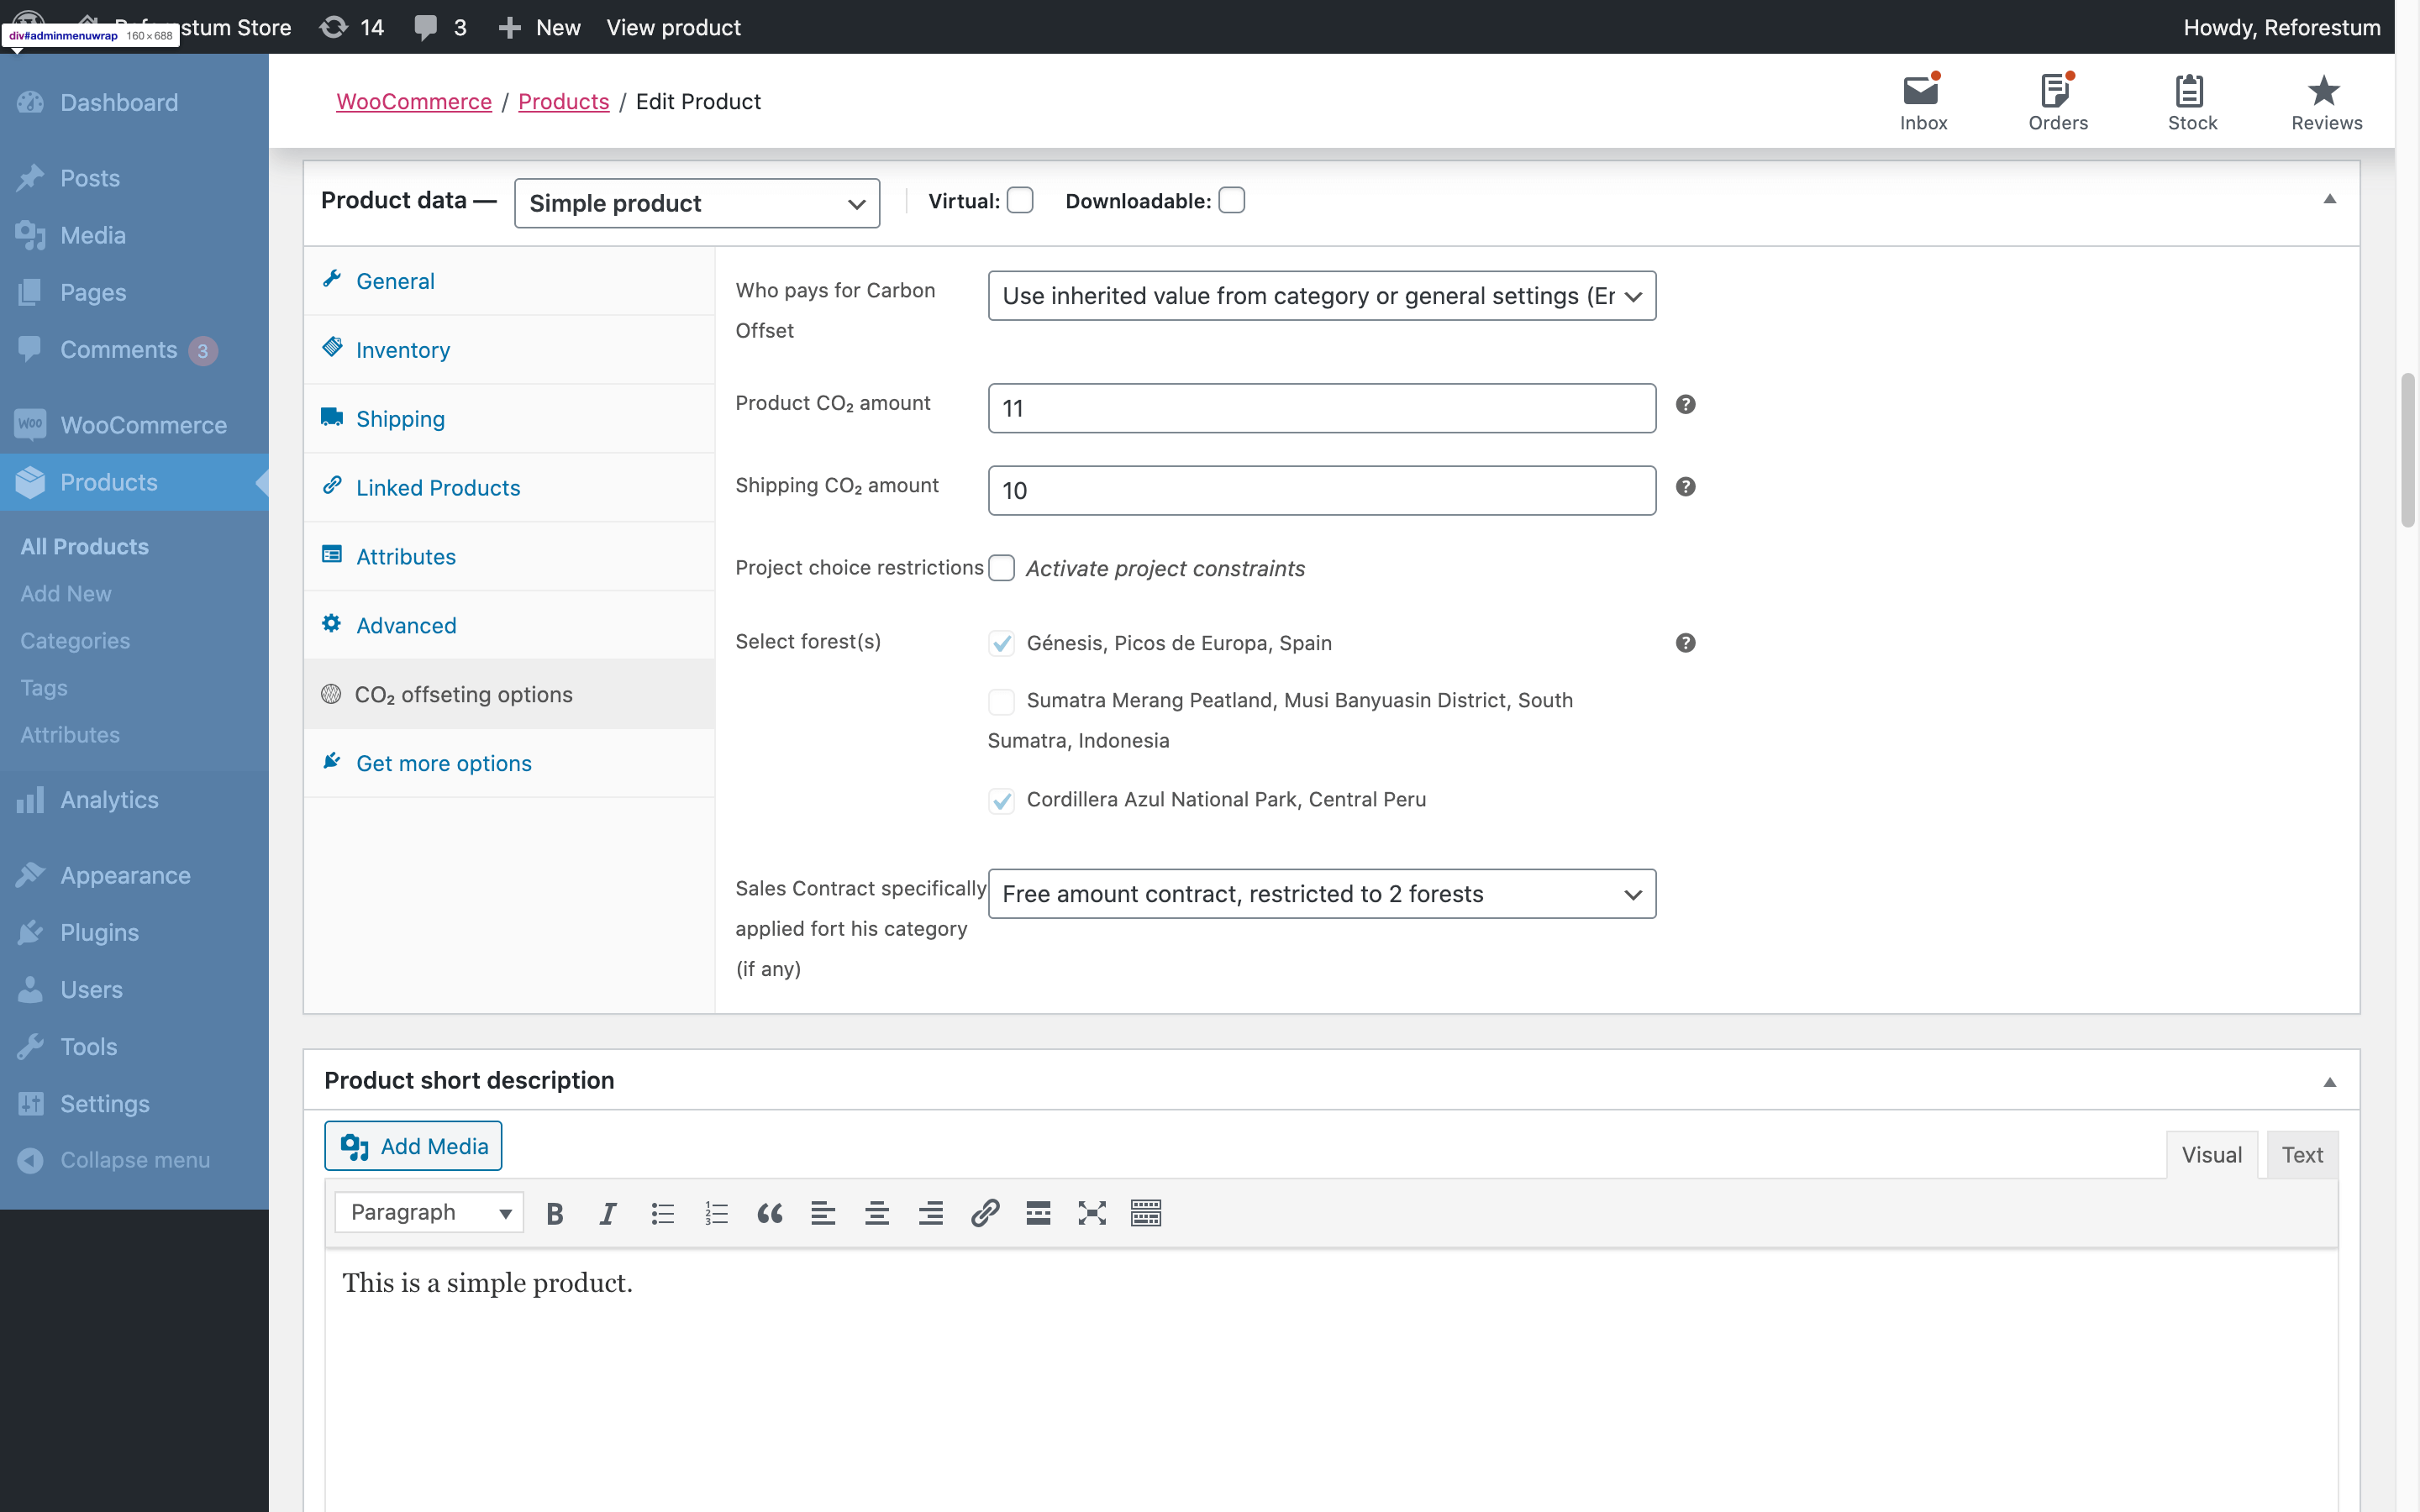This screenshot has height=1512, width=2420.
Task: Open the Orders panel icon
Action: click(x=2060, y=101)
